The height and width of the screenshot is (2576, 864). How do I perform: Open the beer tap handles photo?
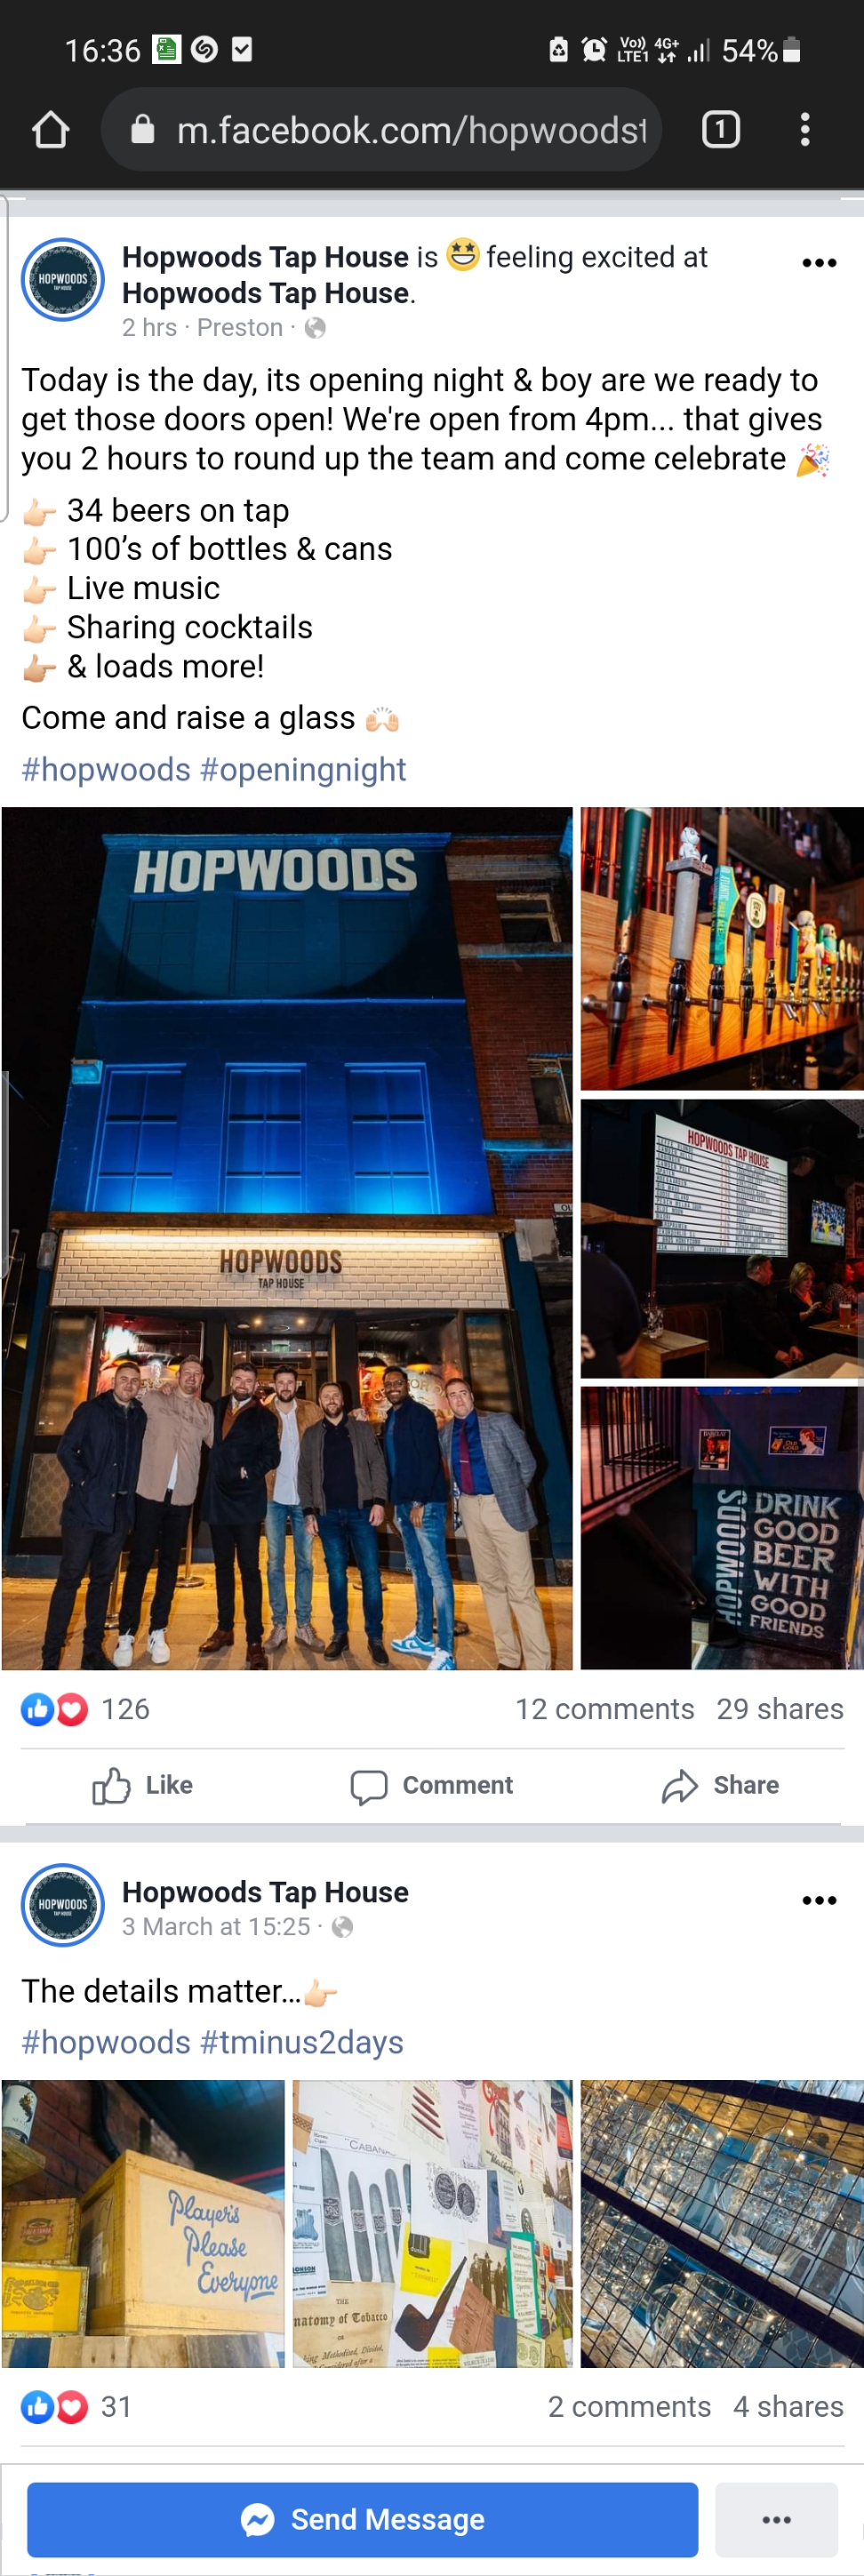coord(722,949)
